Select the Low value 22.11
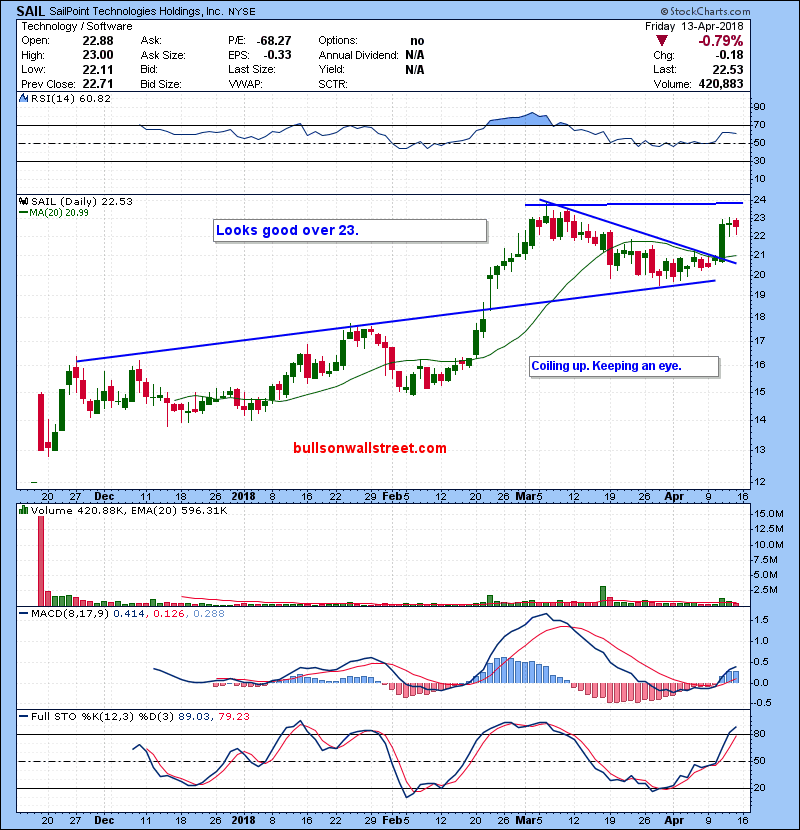 (98, 69)
